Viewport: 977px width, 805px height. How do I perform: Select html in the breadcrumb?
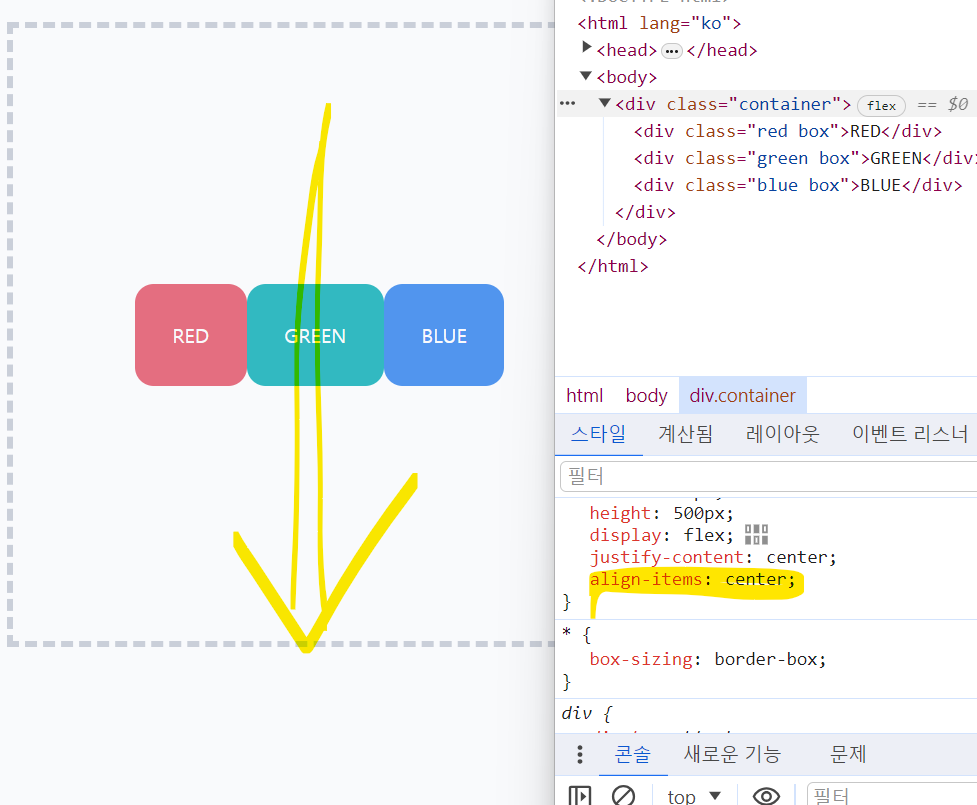[584, 396]
